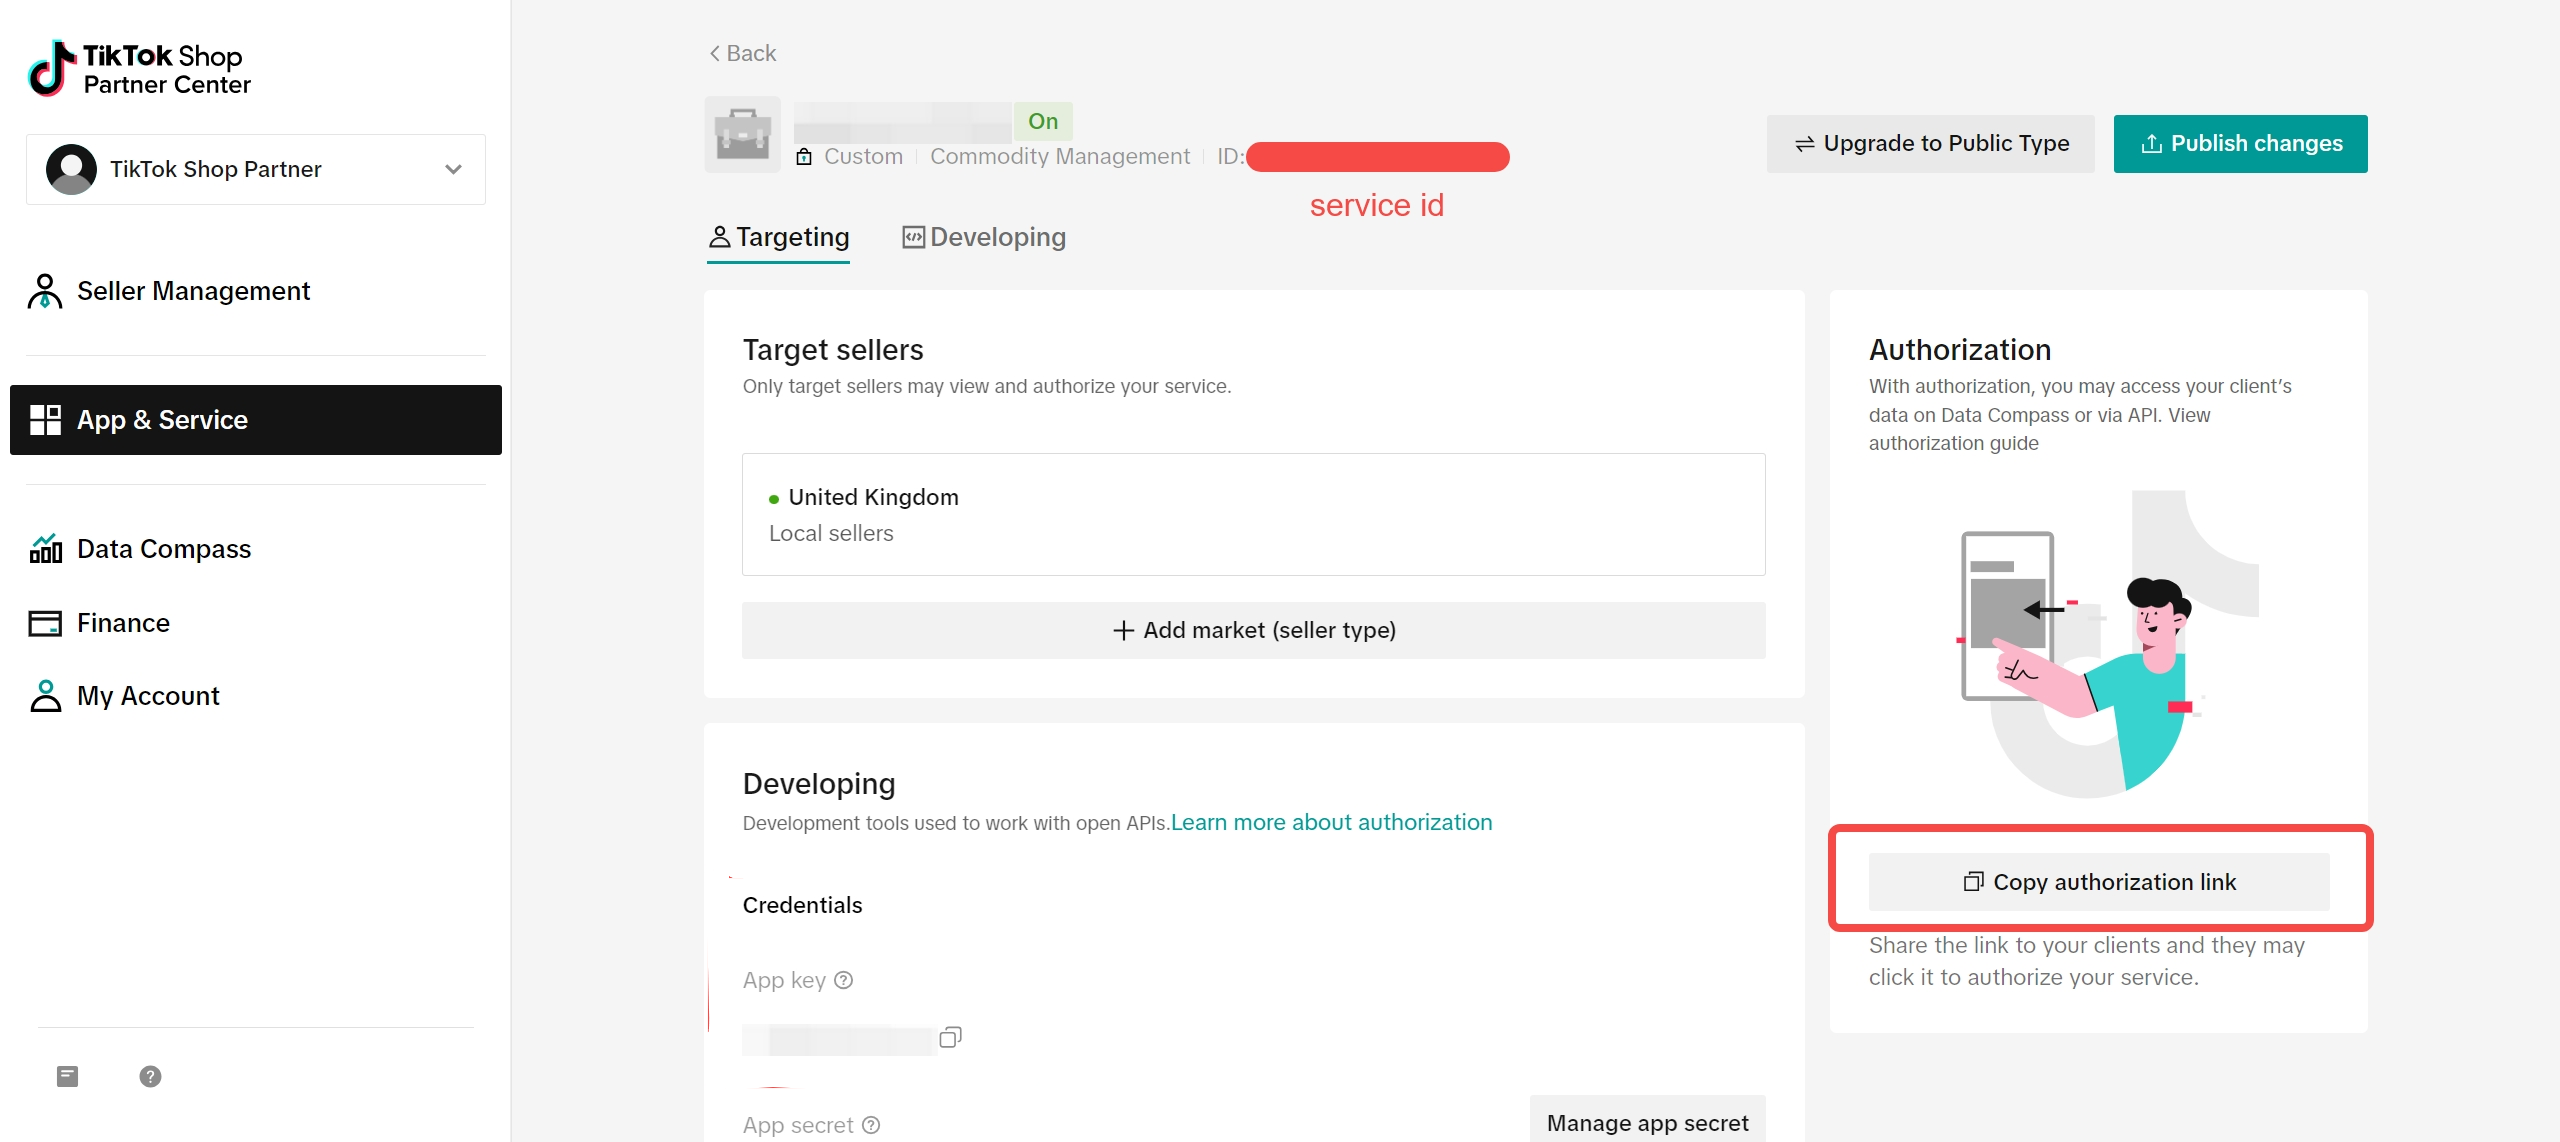Switch to the Developing tab
The image size is (2560, 1142).
[984, 237]
